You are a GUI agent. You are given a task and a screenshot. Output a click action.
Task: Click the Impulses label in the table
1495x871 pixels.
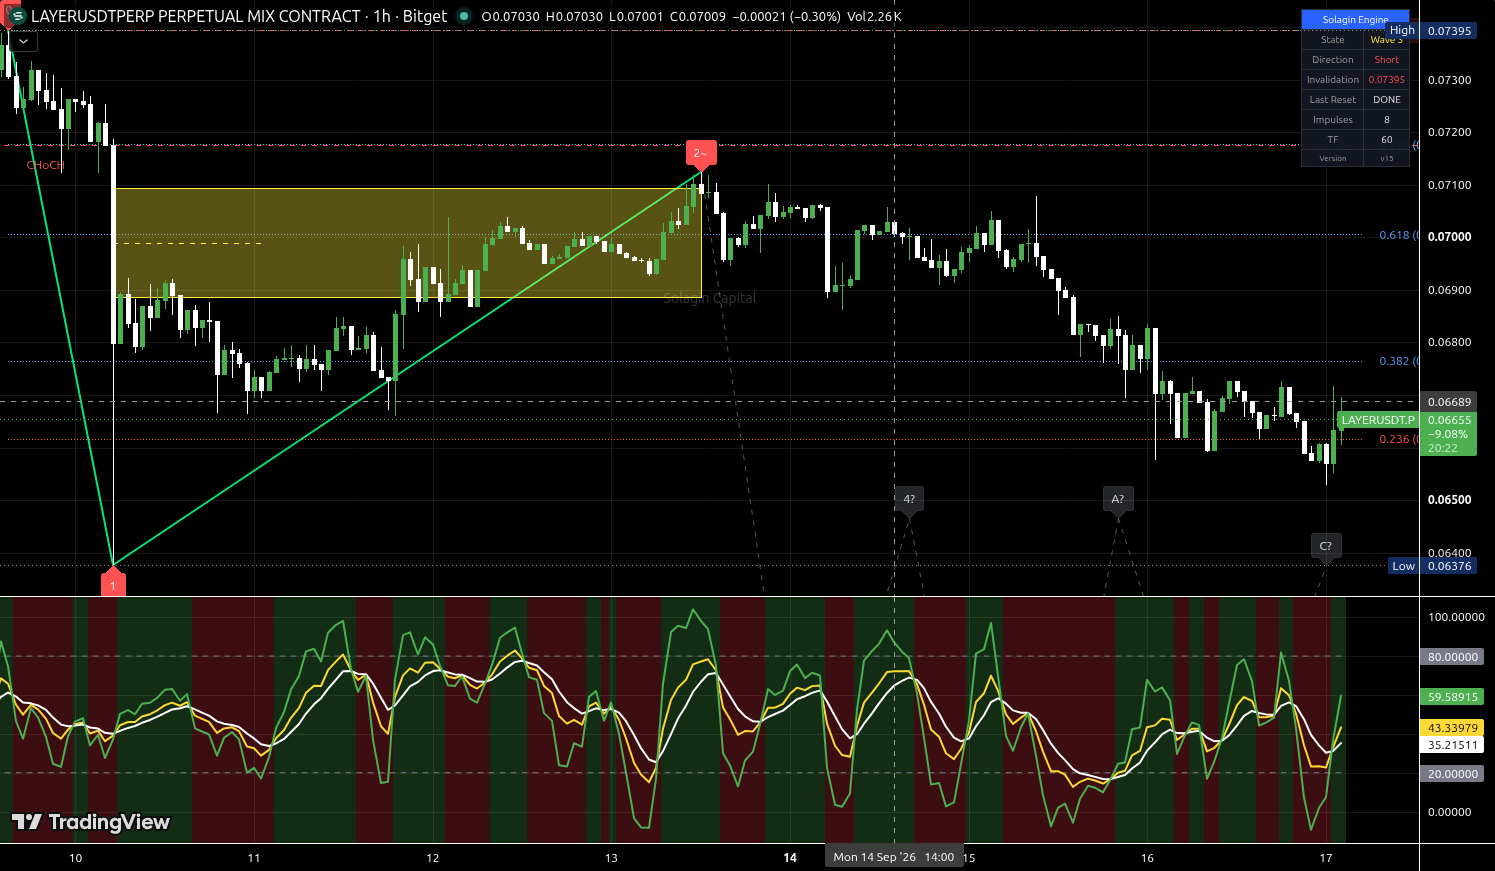pos(1333,120)
